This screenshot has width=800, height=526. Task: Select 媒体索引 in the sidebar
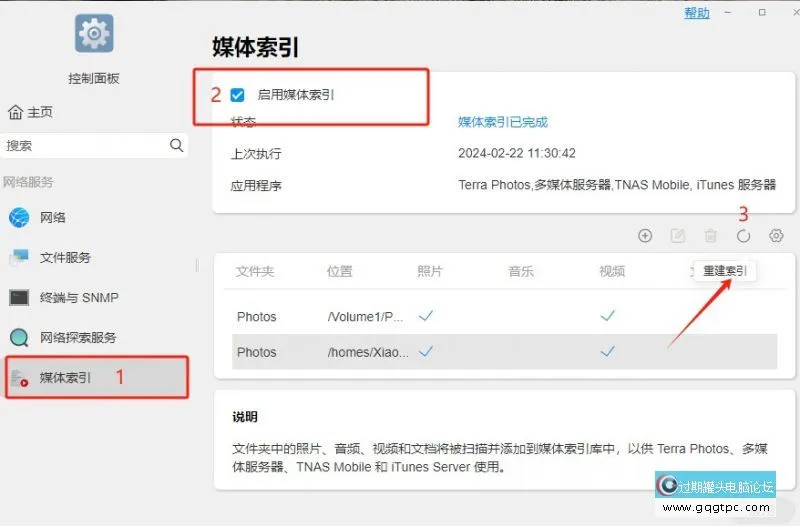pos(64,377)
